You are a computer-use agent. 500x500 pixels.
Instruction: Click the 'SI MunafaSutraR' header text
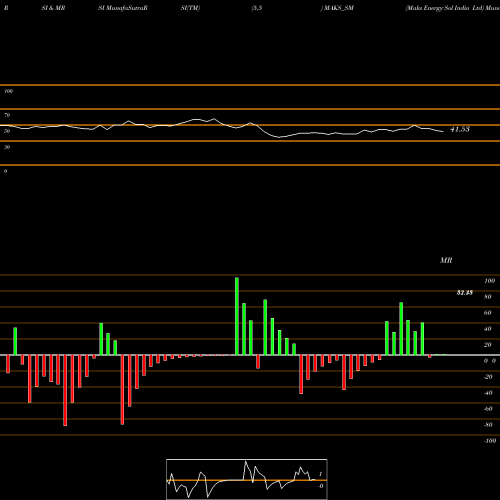(x=123, y=8)
